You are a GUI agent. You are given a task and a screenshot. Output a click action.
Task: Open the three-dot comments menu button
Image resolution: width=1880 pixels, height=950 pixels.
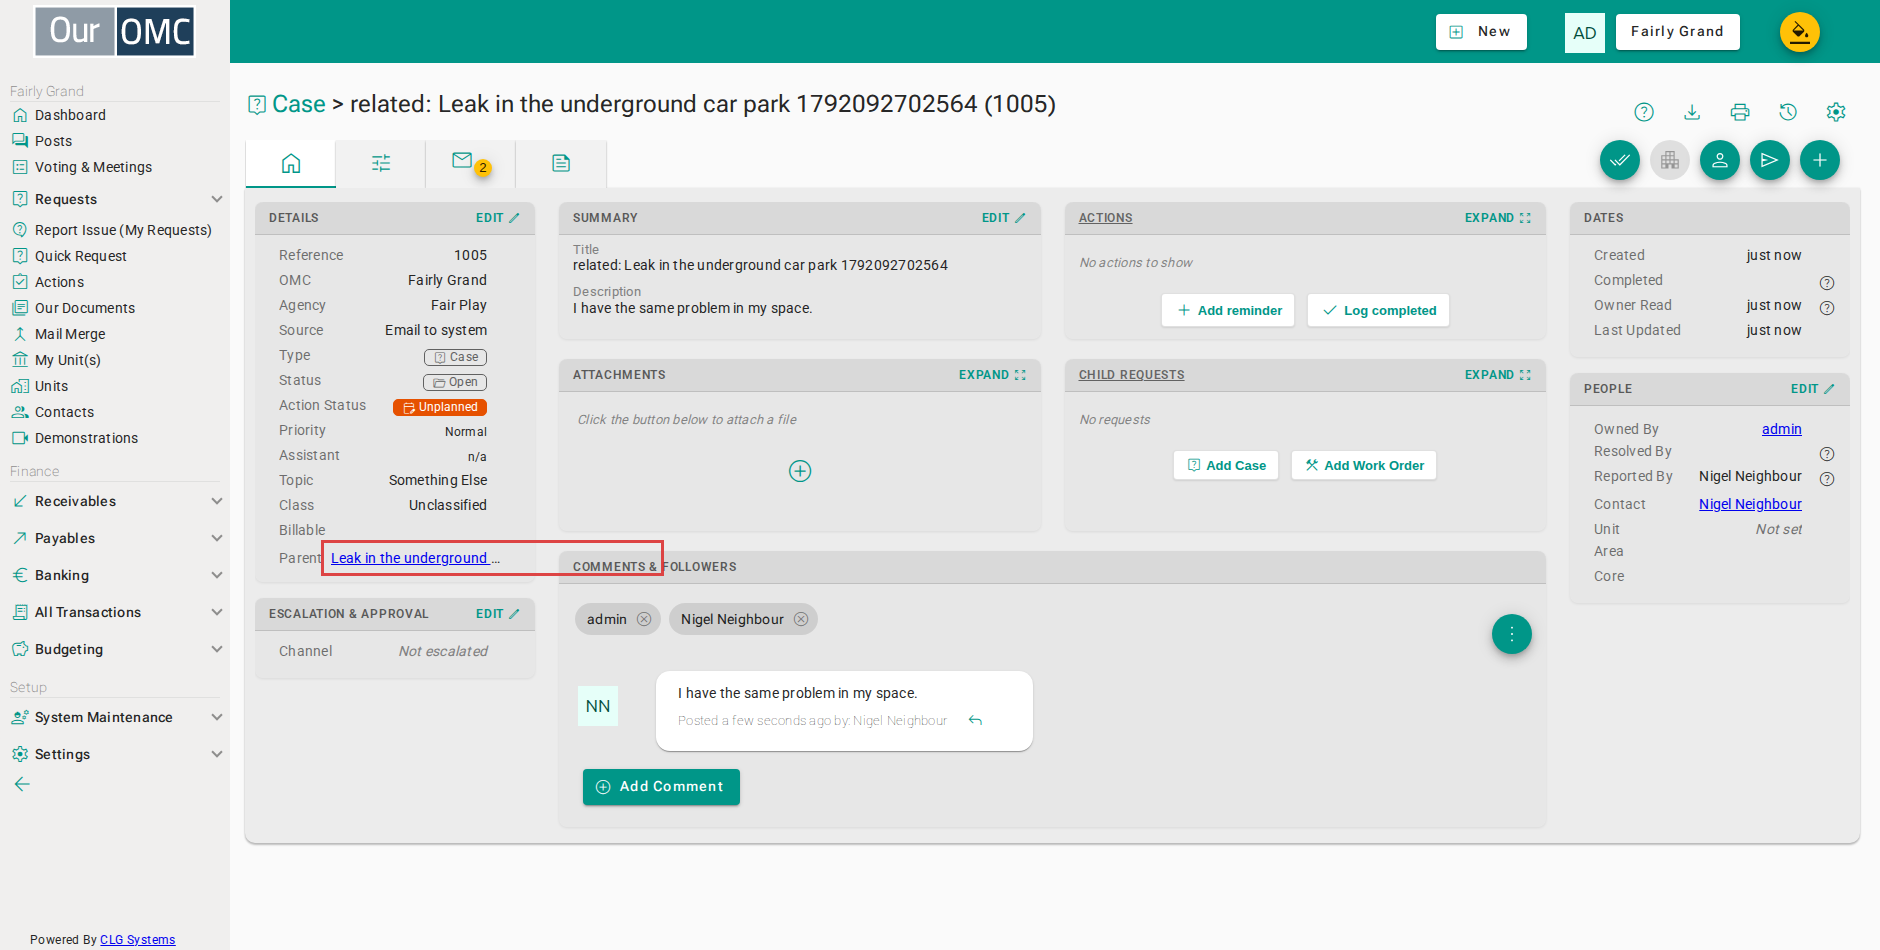pyautogui.click(x=1512, y=634)
